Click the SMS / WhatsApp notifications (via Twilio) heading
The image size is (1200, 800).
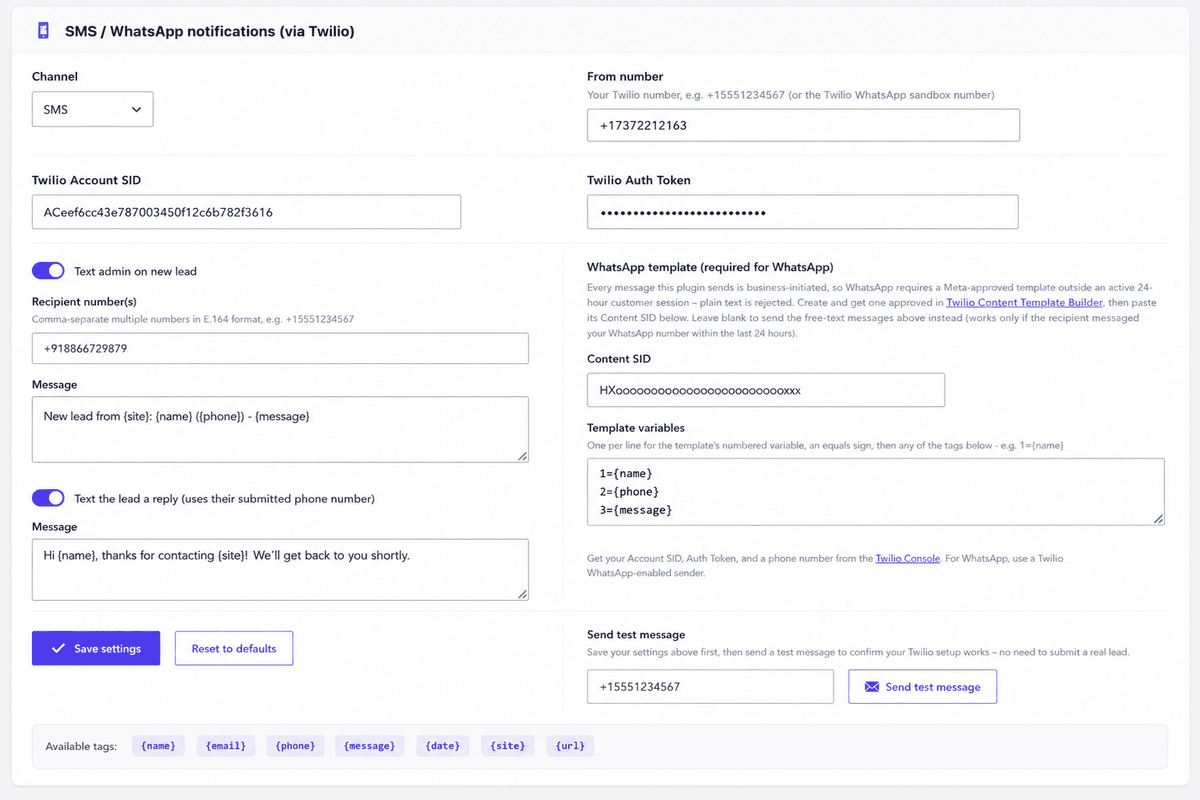(x=210, y=31)
